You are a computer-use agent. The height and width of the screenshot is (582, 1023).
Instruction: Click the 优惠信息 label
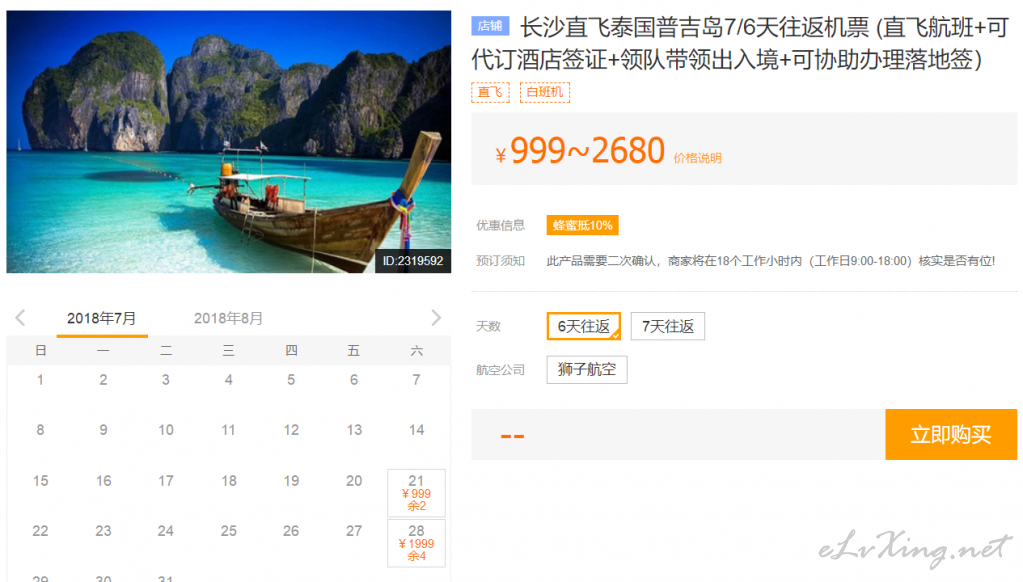click(500, 226)
